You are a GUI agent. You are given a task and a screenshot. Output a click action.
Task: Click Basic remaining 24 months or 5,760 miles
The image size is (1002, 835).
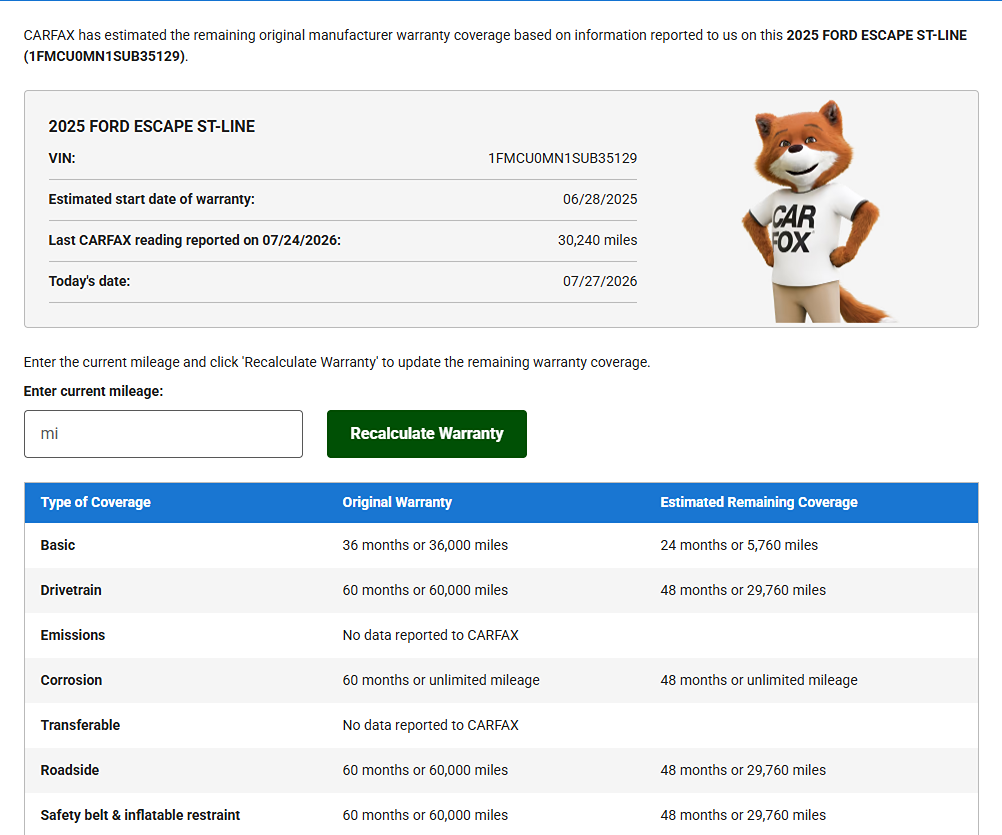[739, 545]
